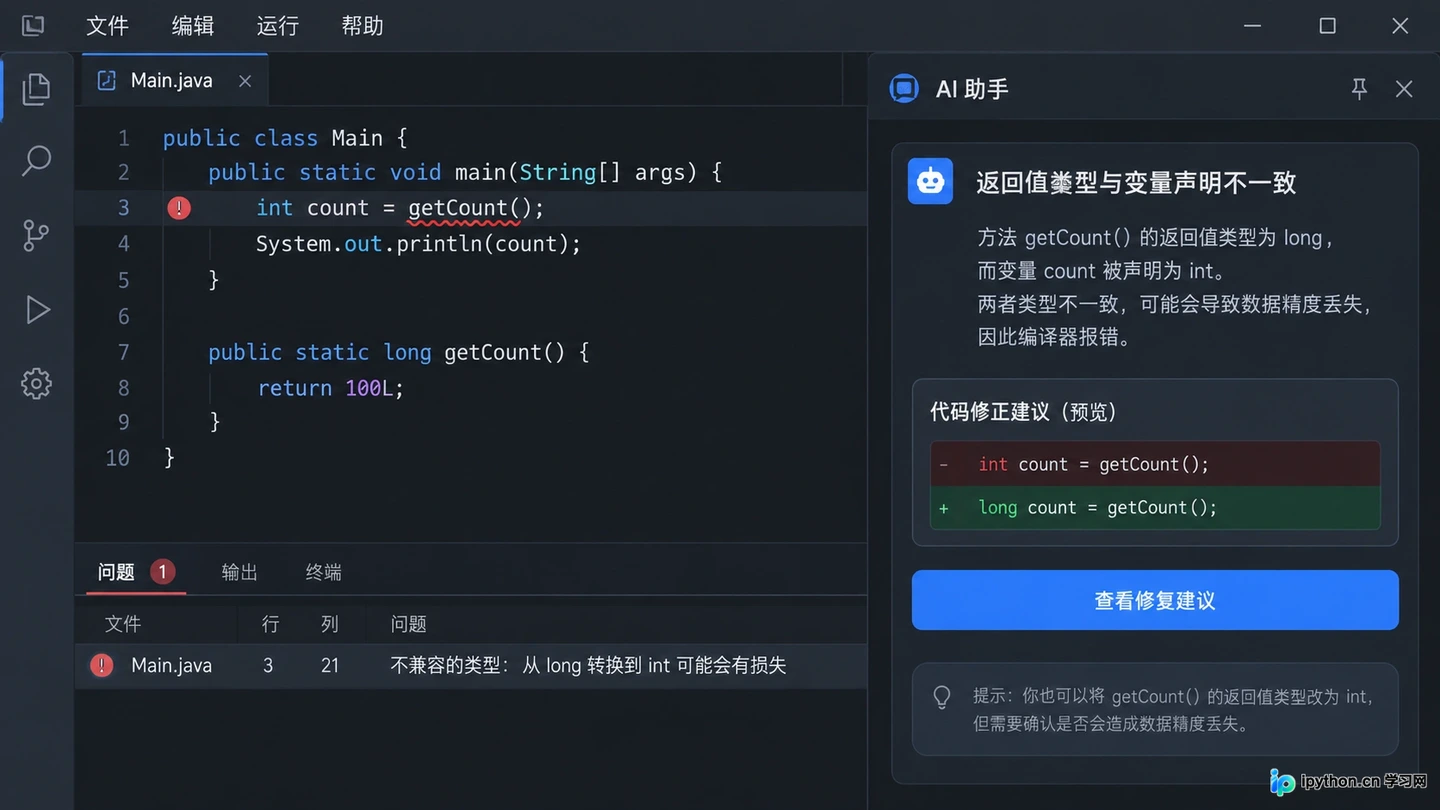Click the AI 助手 header logo icon
This screenshot has height=810, width=1440.
[x=904, y=89]
